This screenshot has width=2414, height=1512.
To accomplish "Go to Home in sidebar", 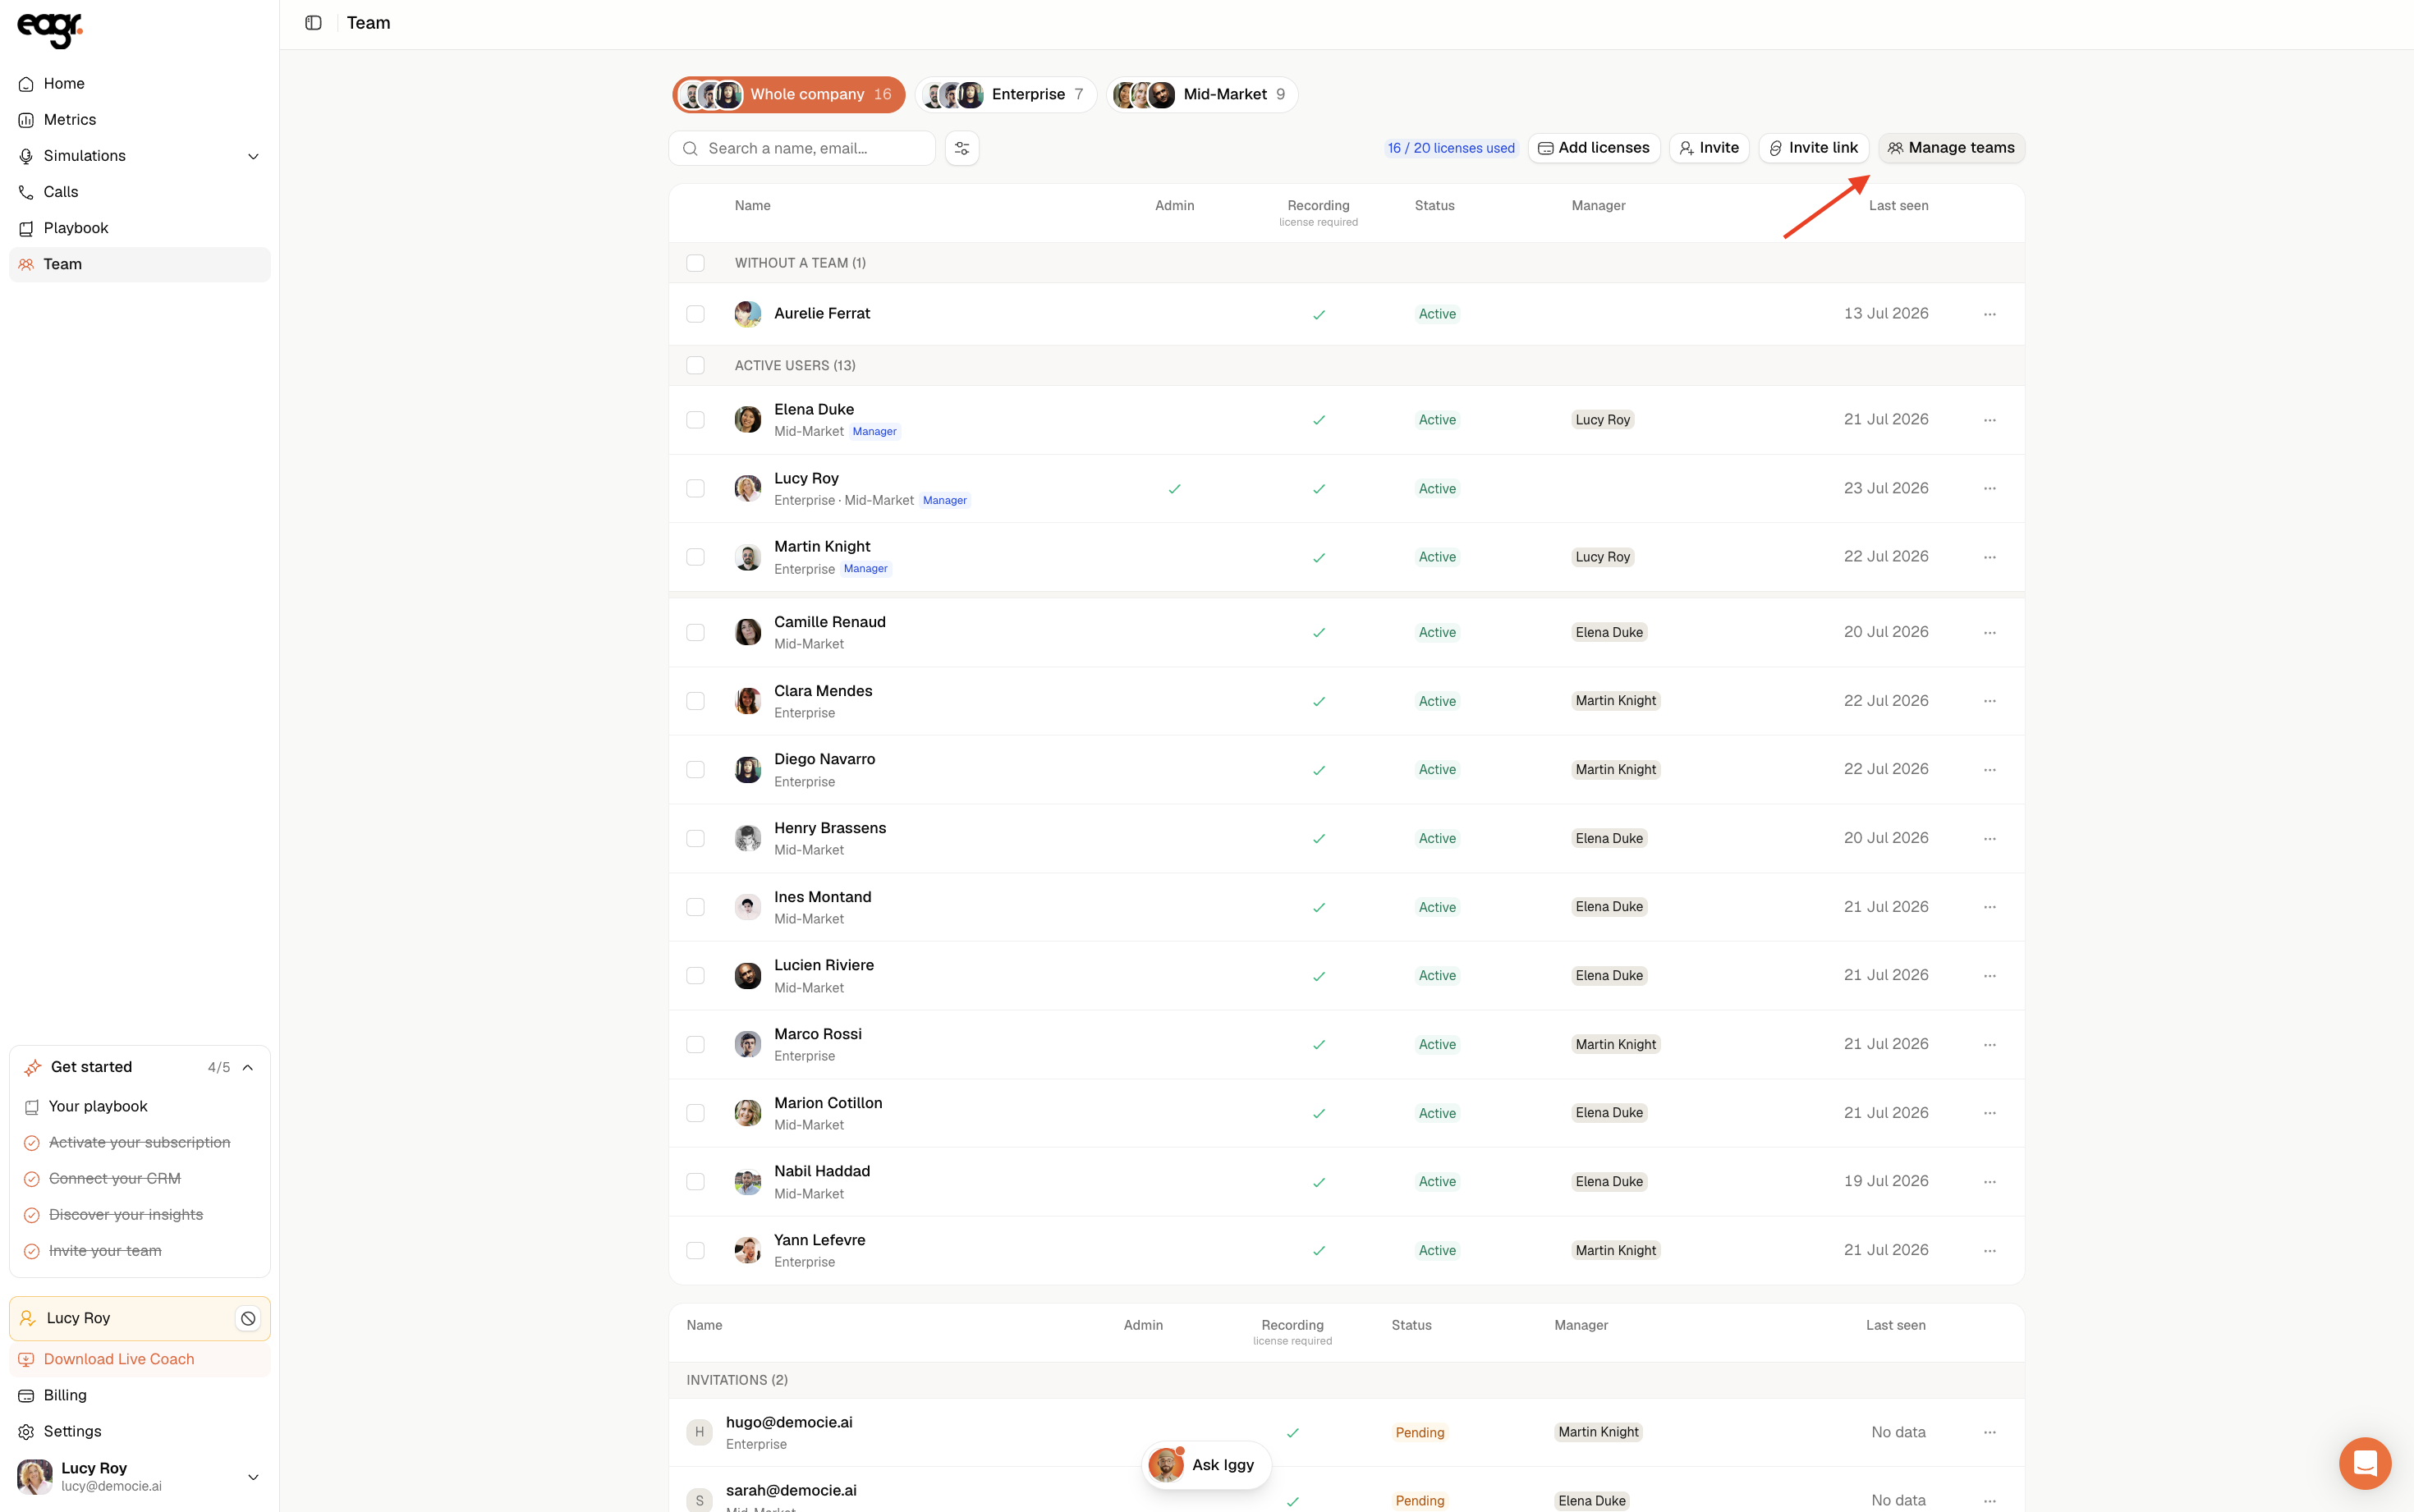I will pos(140,84).
